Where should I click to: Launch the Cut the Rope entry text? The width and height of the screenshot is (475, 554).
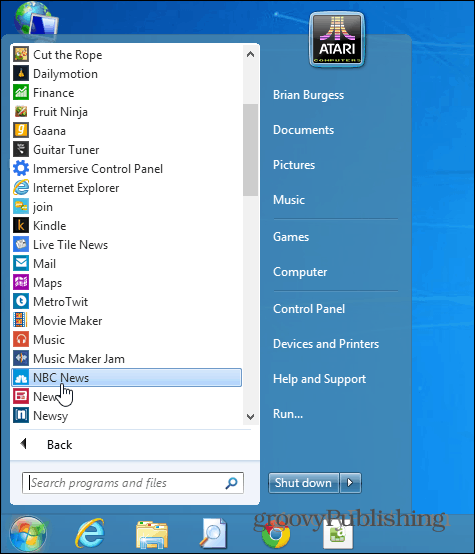click(68, 55)
